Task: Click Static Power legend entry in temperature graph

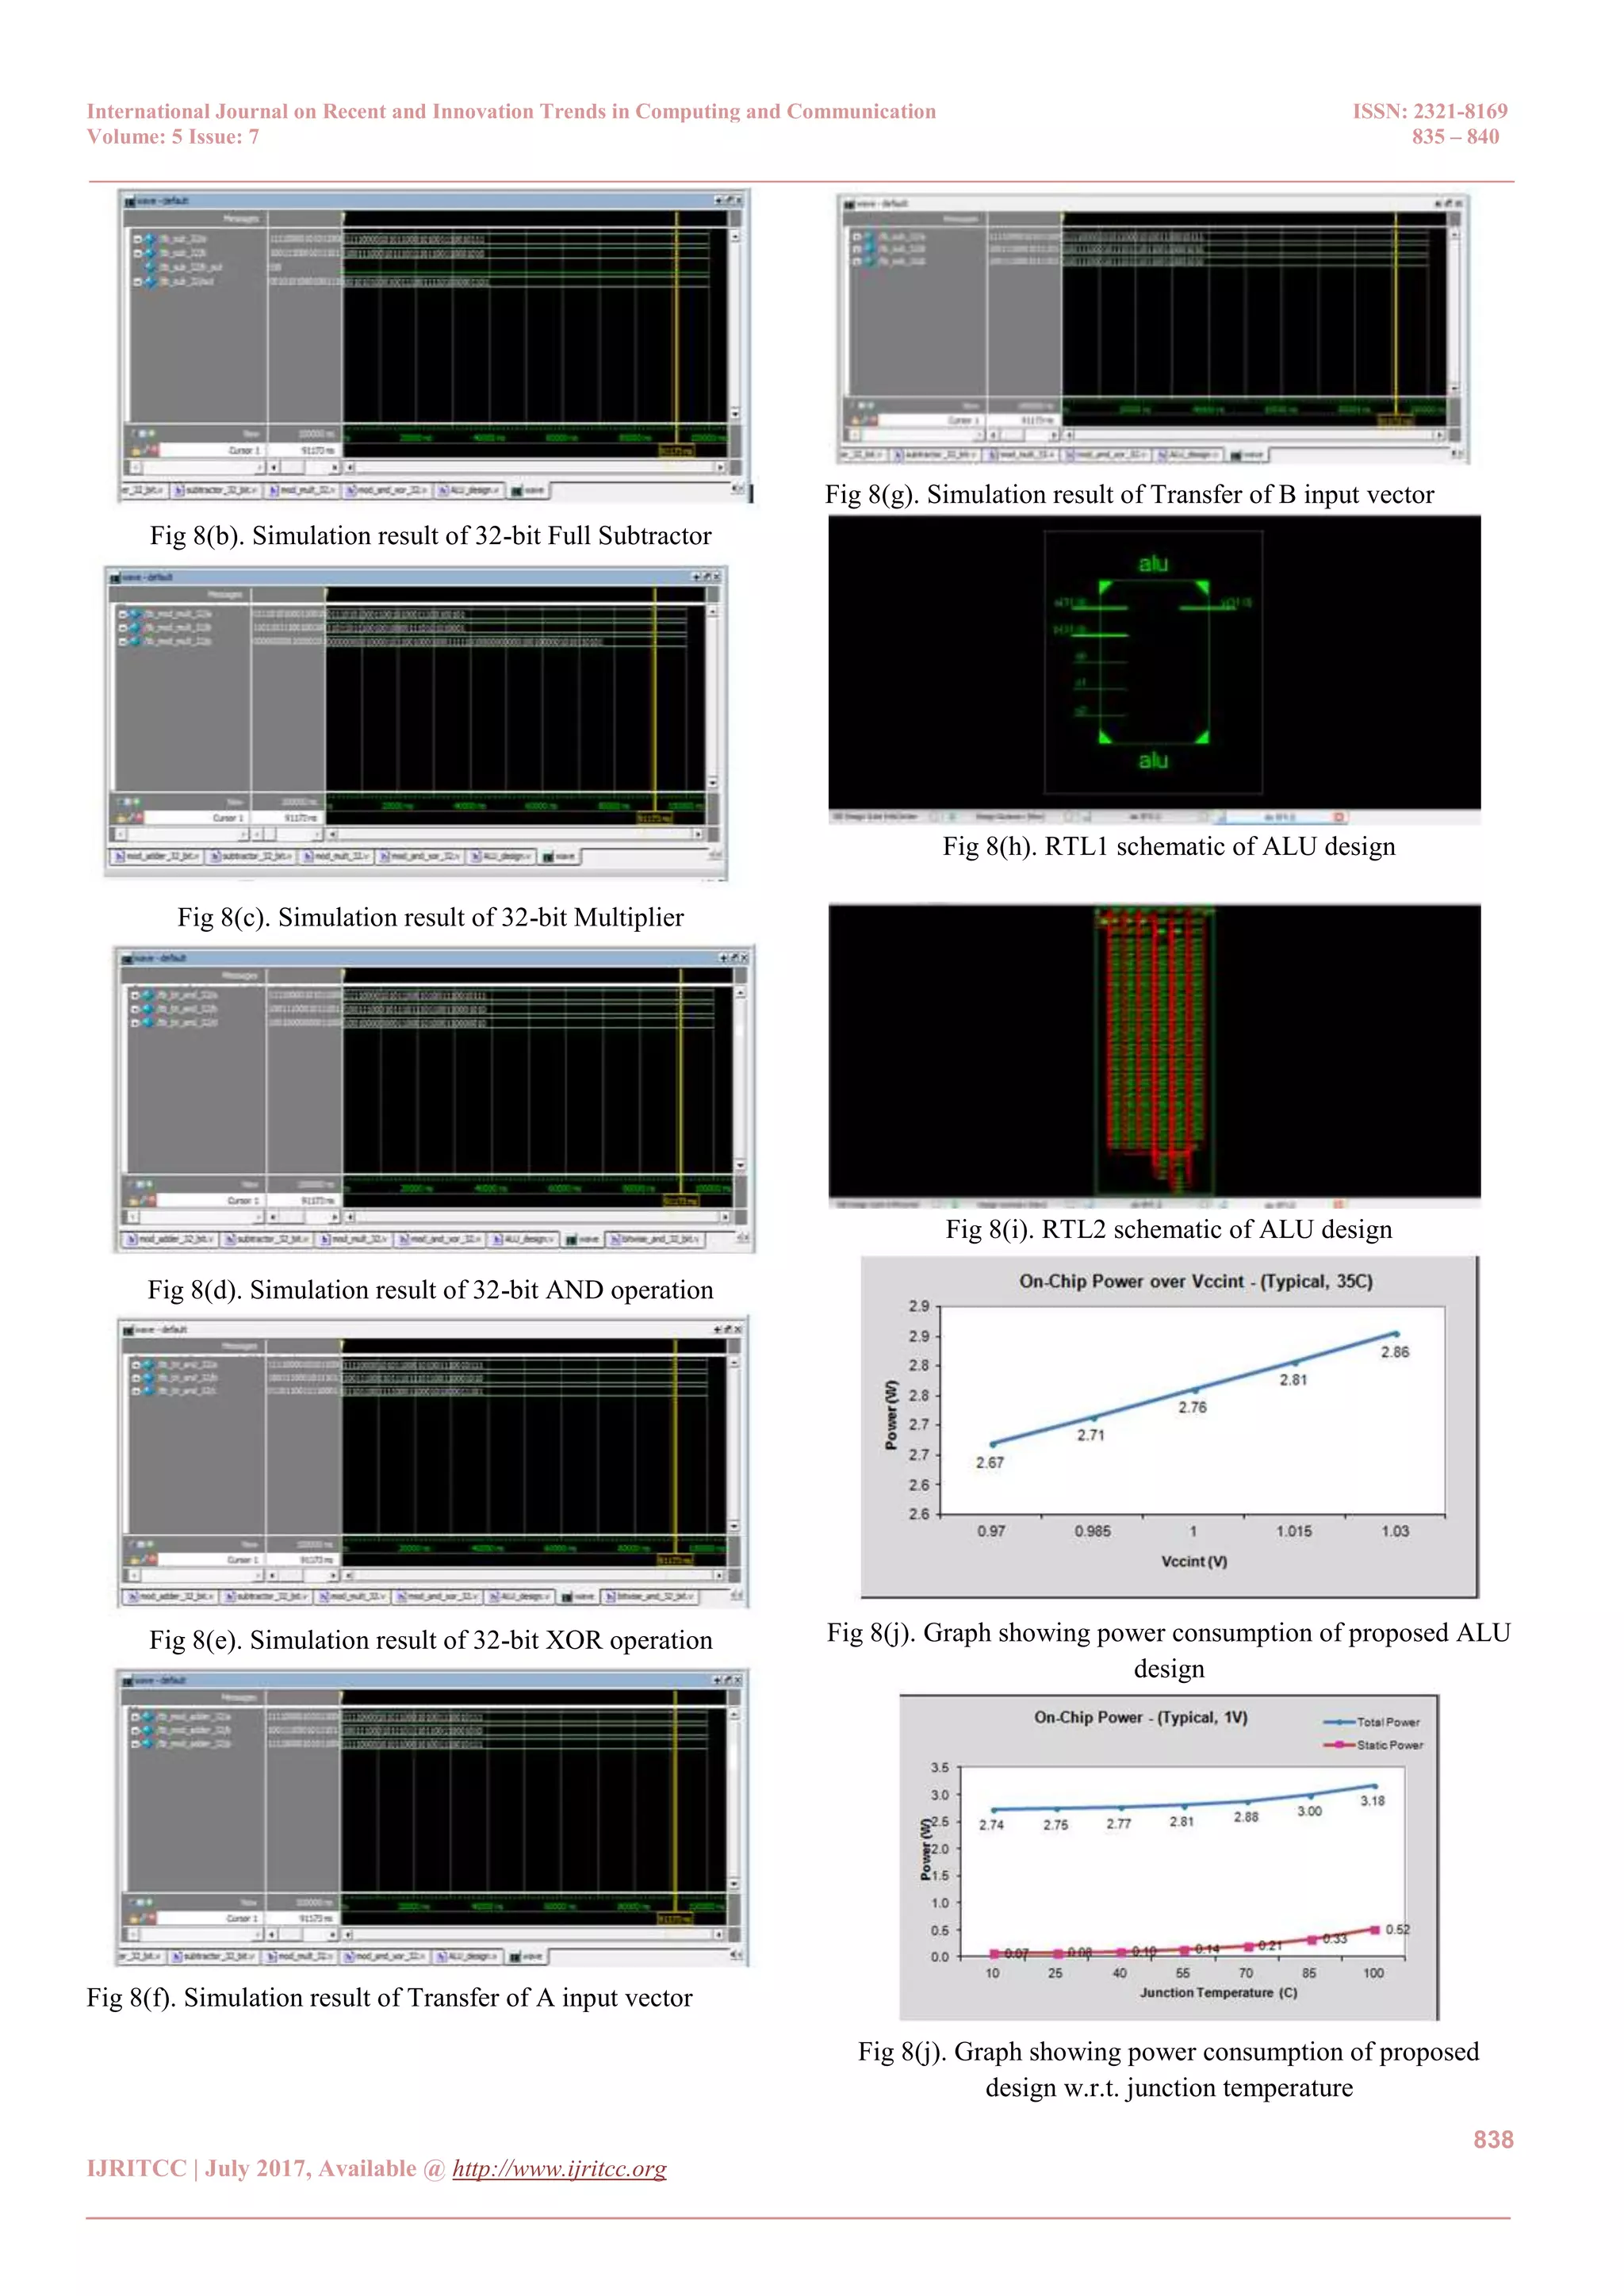Action: [1373, 1745]
